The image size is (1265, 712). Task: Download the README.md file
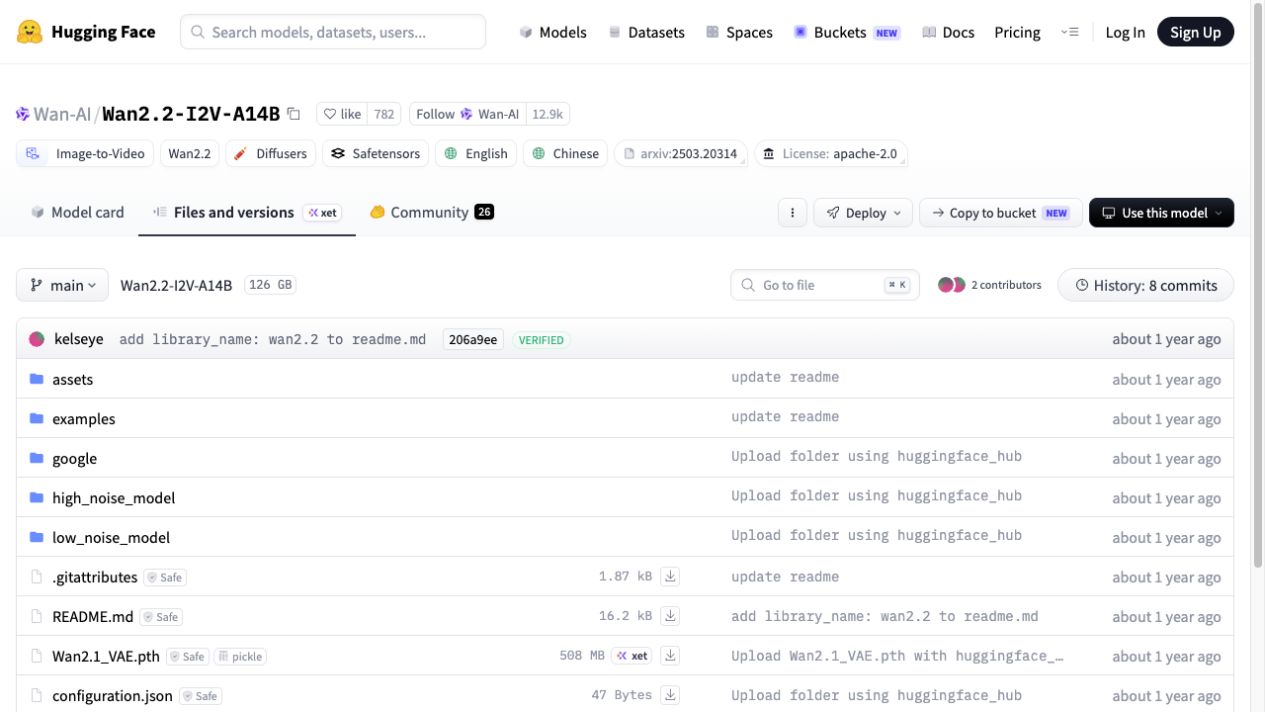coord(671,616)
